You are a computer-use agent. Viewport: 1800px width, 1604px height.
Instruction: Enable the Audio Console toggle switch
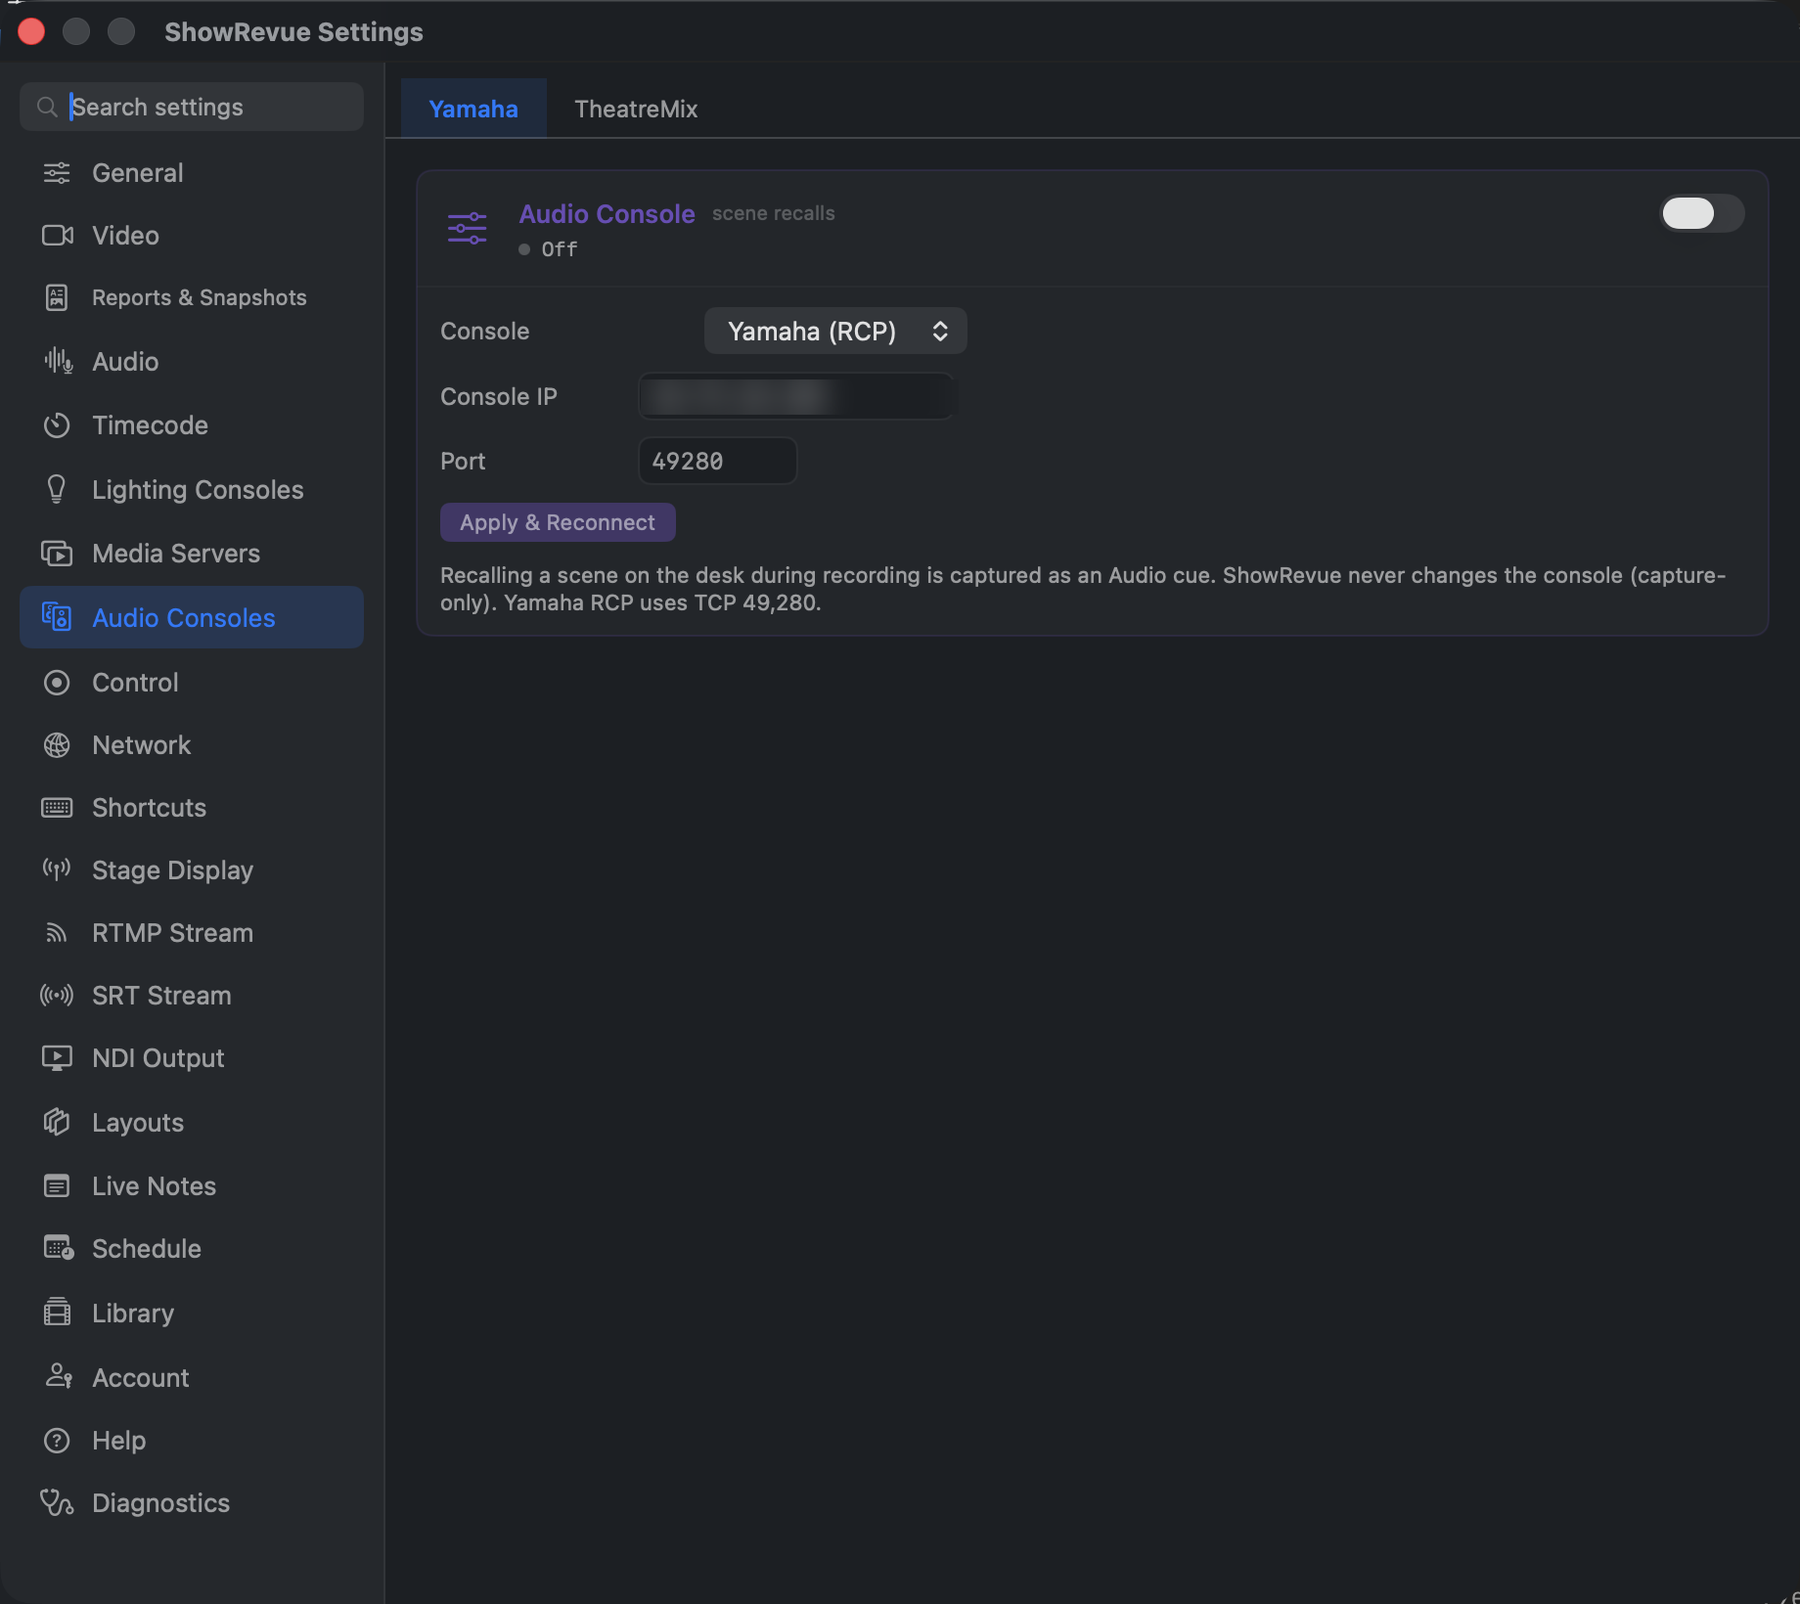click(1701, 213)
